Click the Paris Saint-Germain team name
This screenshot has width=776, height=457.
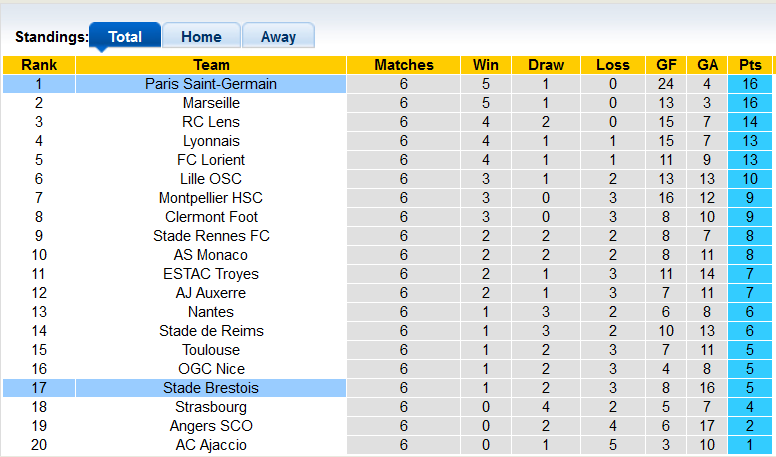211,84
